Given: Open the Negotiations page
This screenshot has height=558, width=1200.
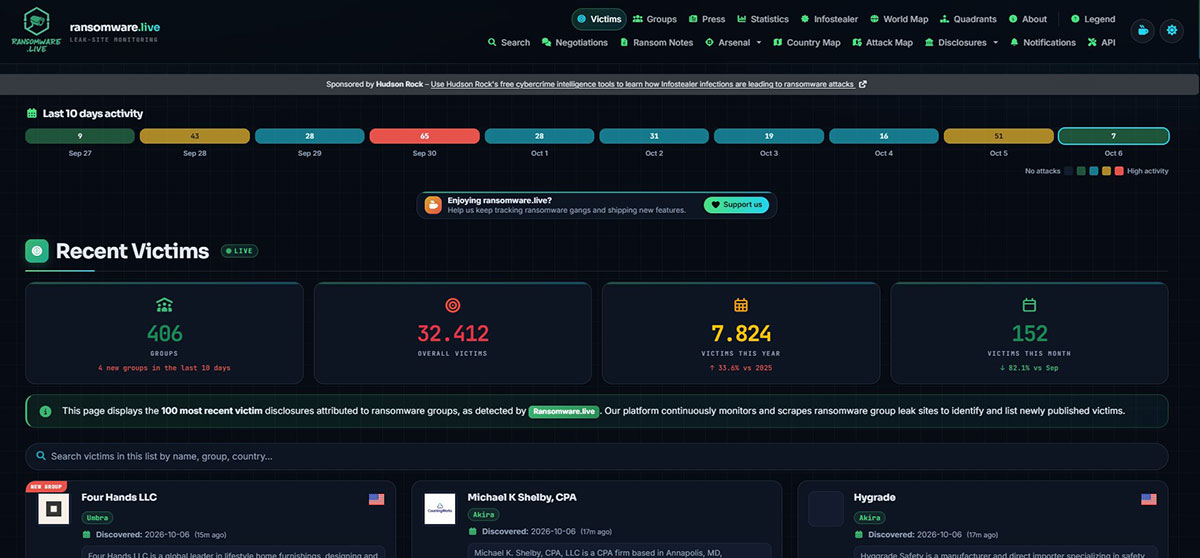Looking at the screenshot, I should [x=575, y=43].
